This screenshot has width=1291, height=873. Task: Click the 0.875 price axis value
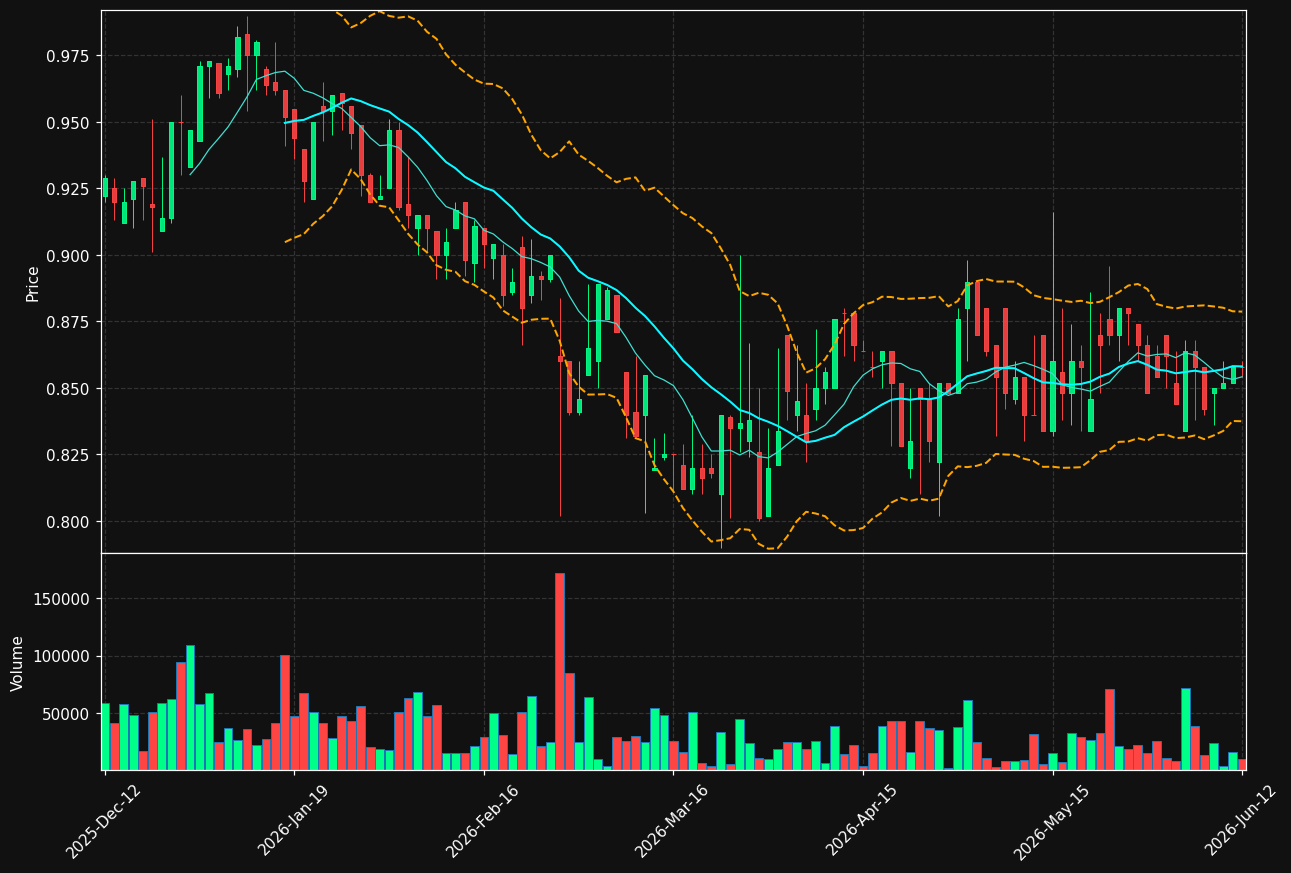tap(69, 322)
